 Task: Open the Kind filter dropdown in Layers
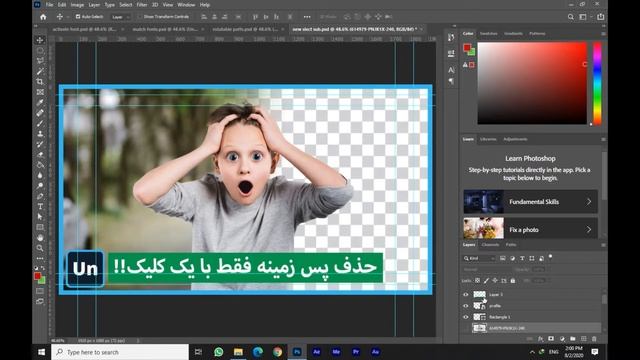click(x=479, y=258)
